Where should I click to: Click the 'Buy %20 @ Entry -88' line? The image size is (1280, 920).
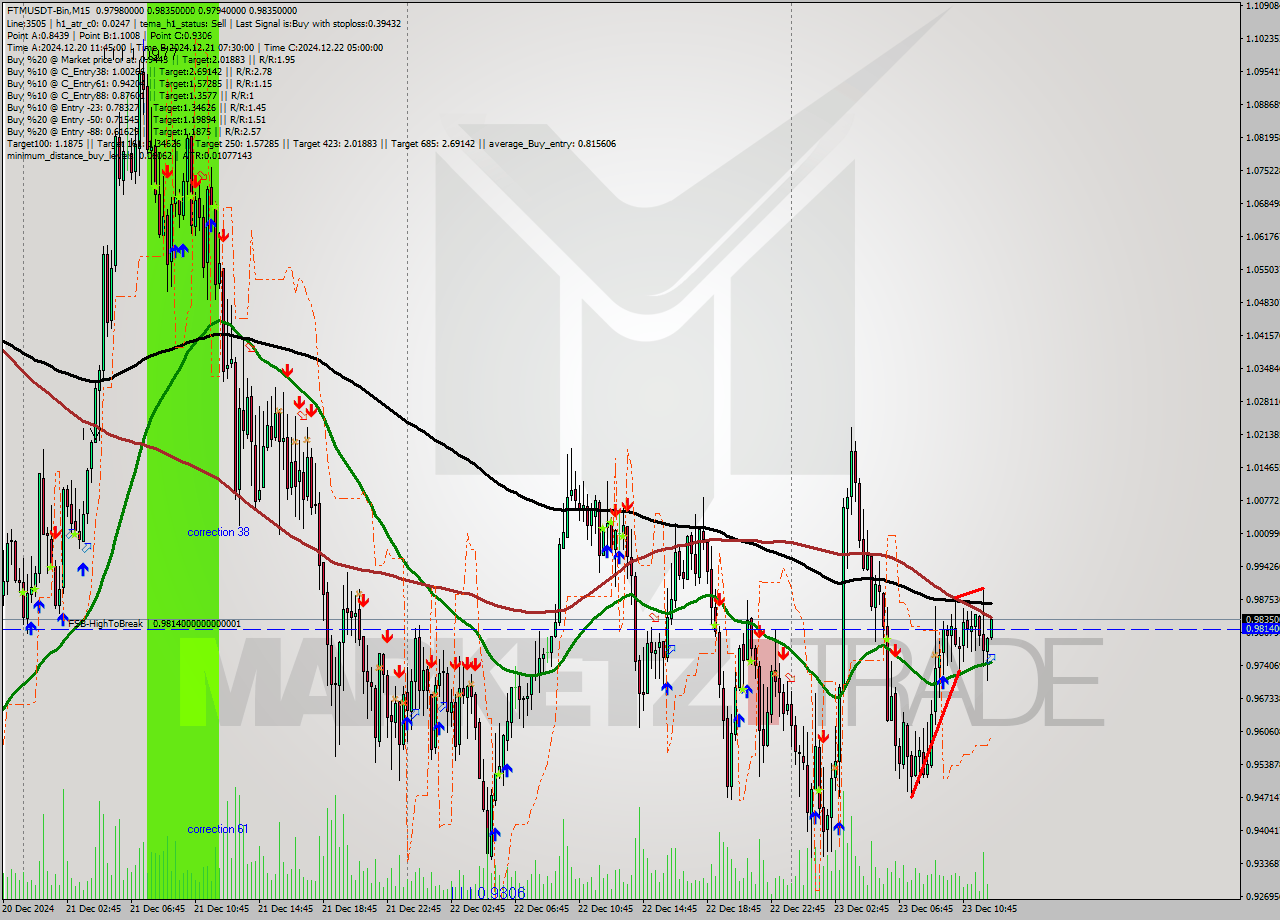134,131
